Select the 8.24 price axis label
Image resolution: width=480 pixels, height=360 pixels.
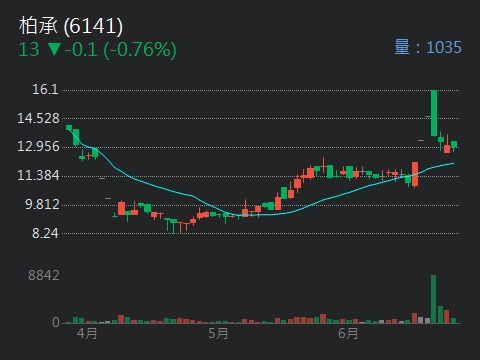pos(45,233)
